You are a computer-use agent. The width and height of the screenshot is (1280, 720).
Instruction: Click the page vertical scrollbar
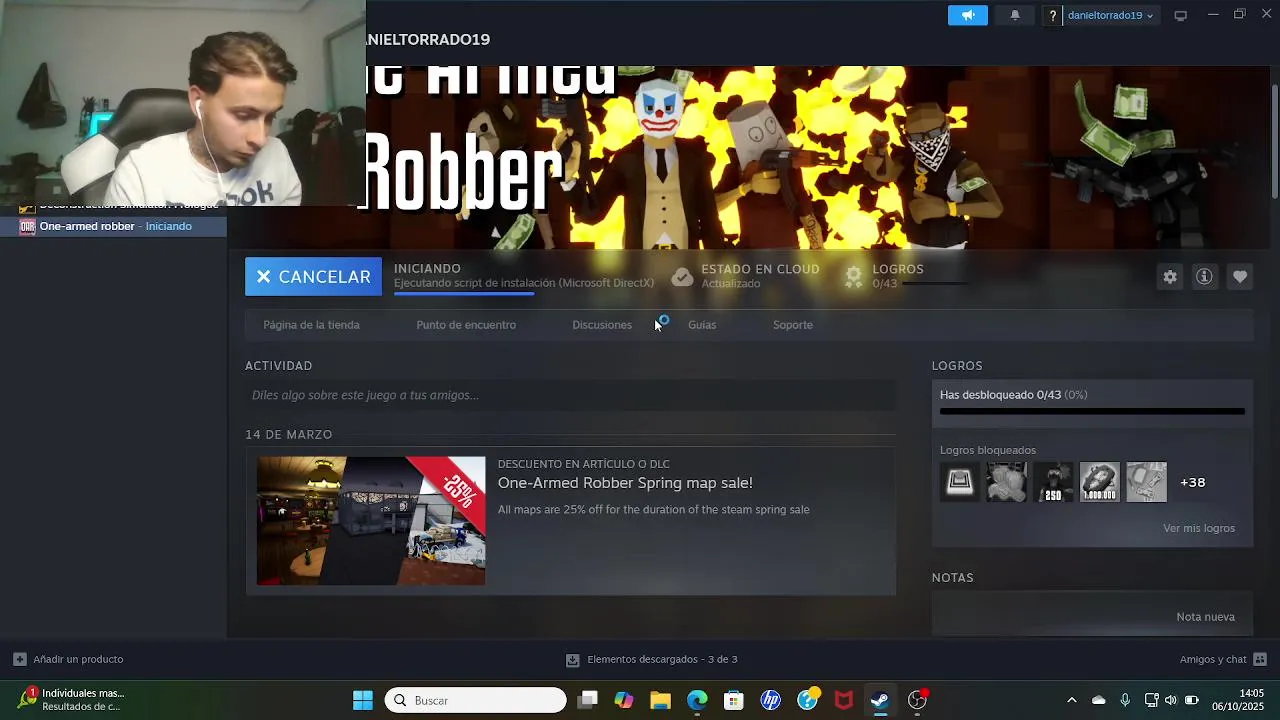[x=1274, y=140]
